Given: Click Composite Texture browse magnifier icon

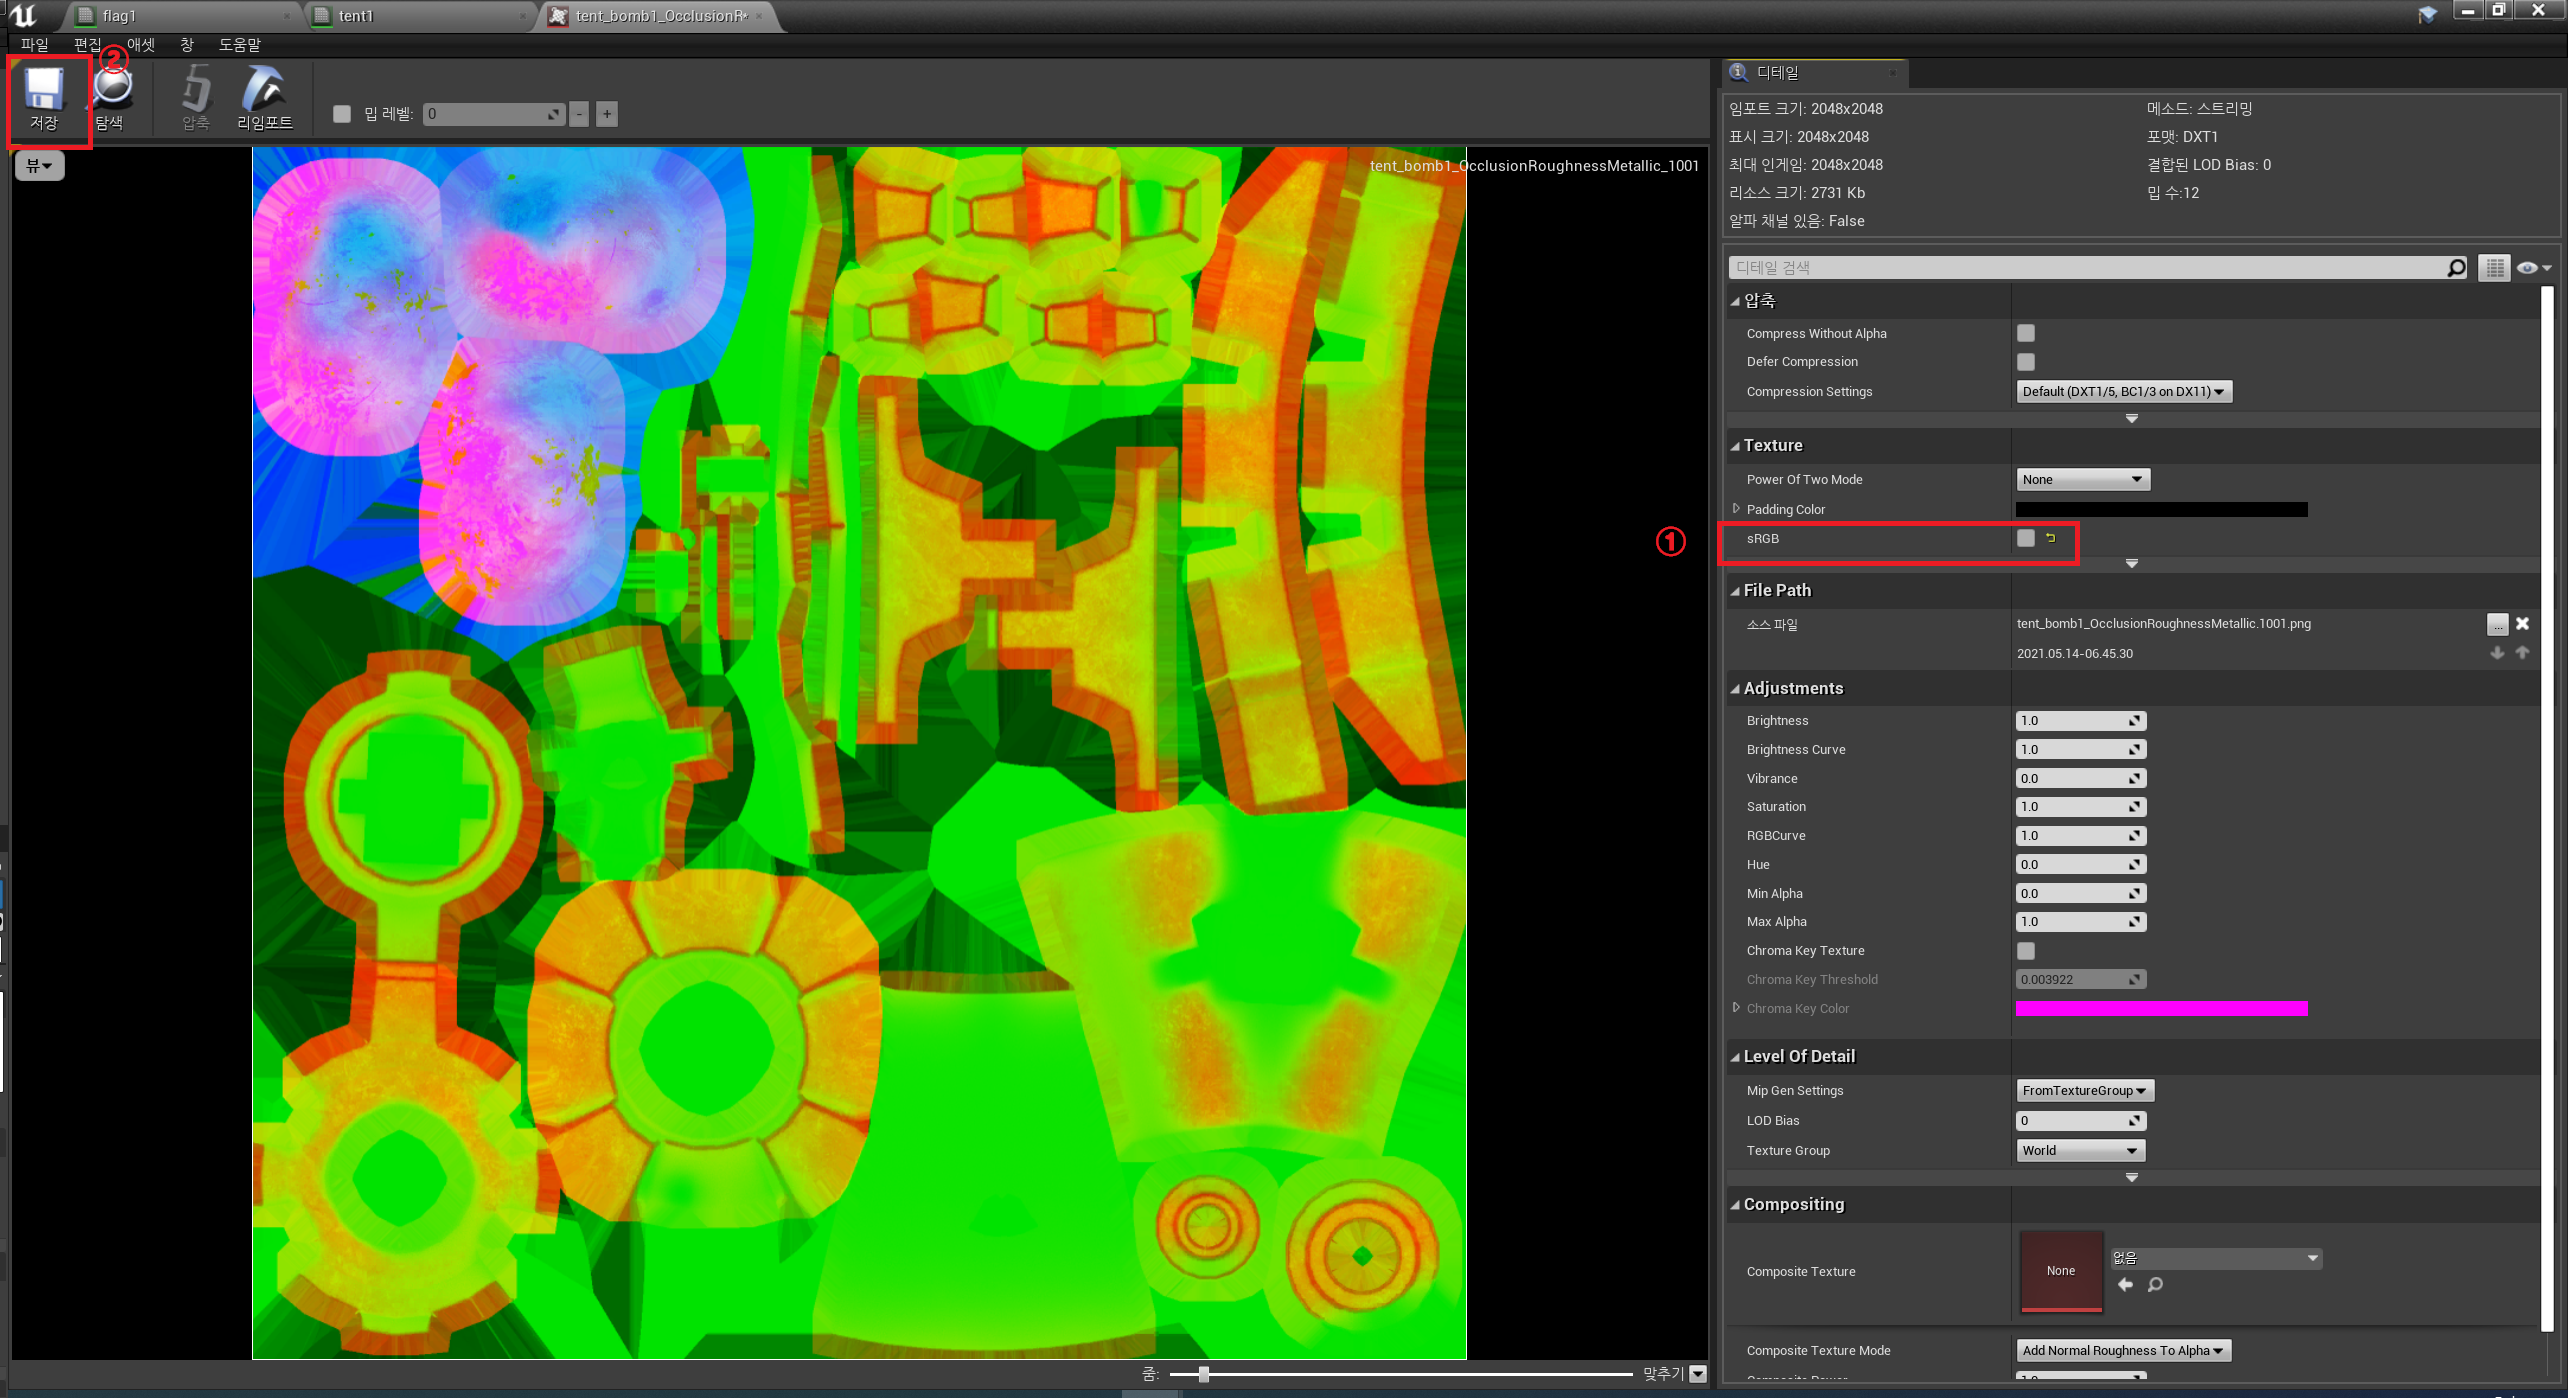Looking at the screenshot, I should (2155, 1285).
